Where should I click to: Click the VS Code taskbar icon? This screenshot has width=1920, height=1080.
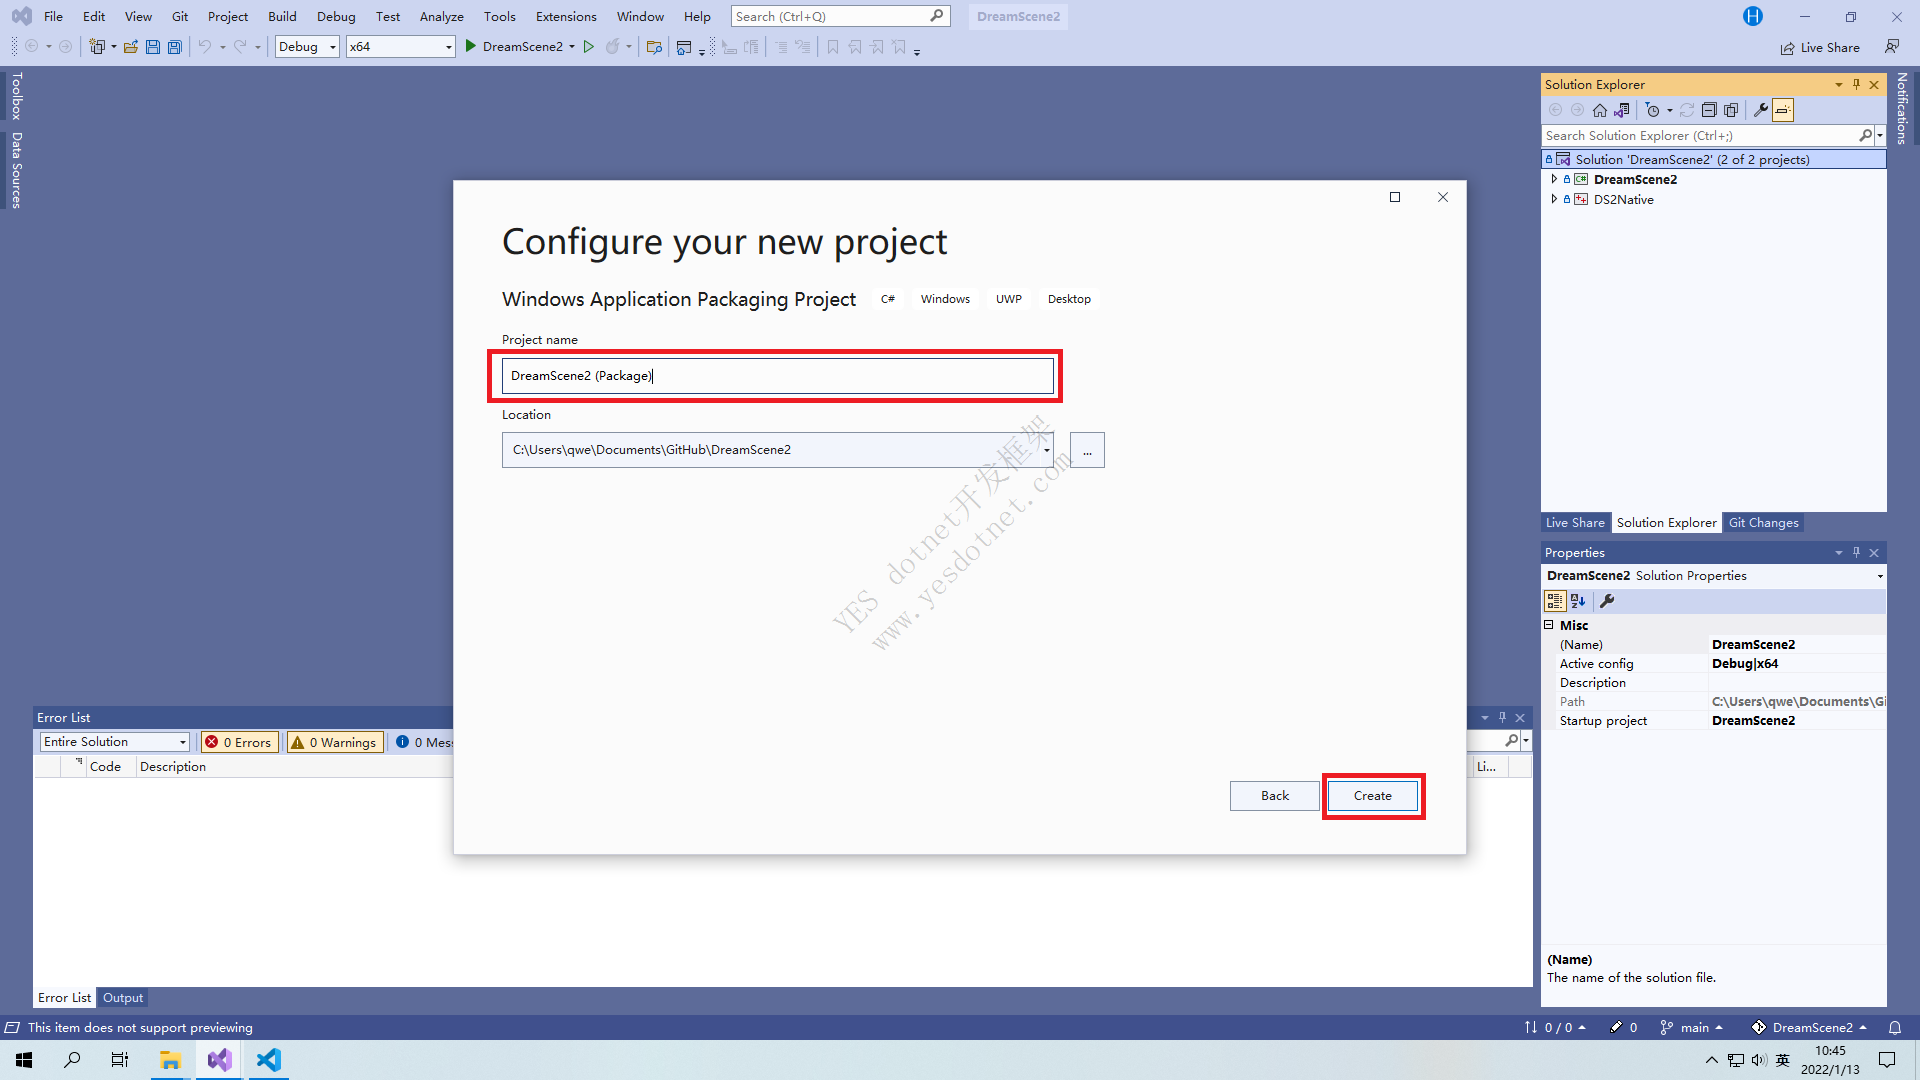pos(268,1060)
